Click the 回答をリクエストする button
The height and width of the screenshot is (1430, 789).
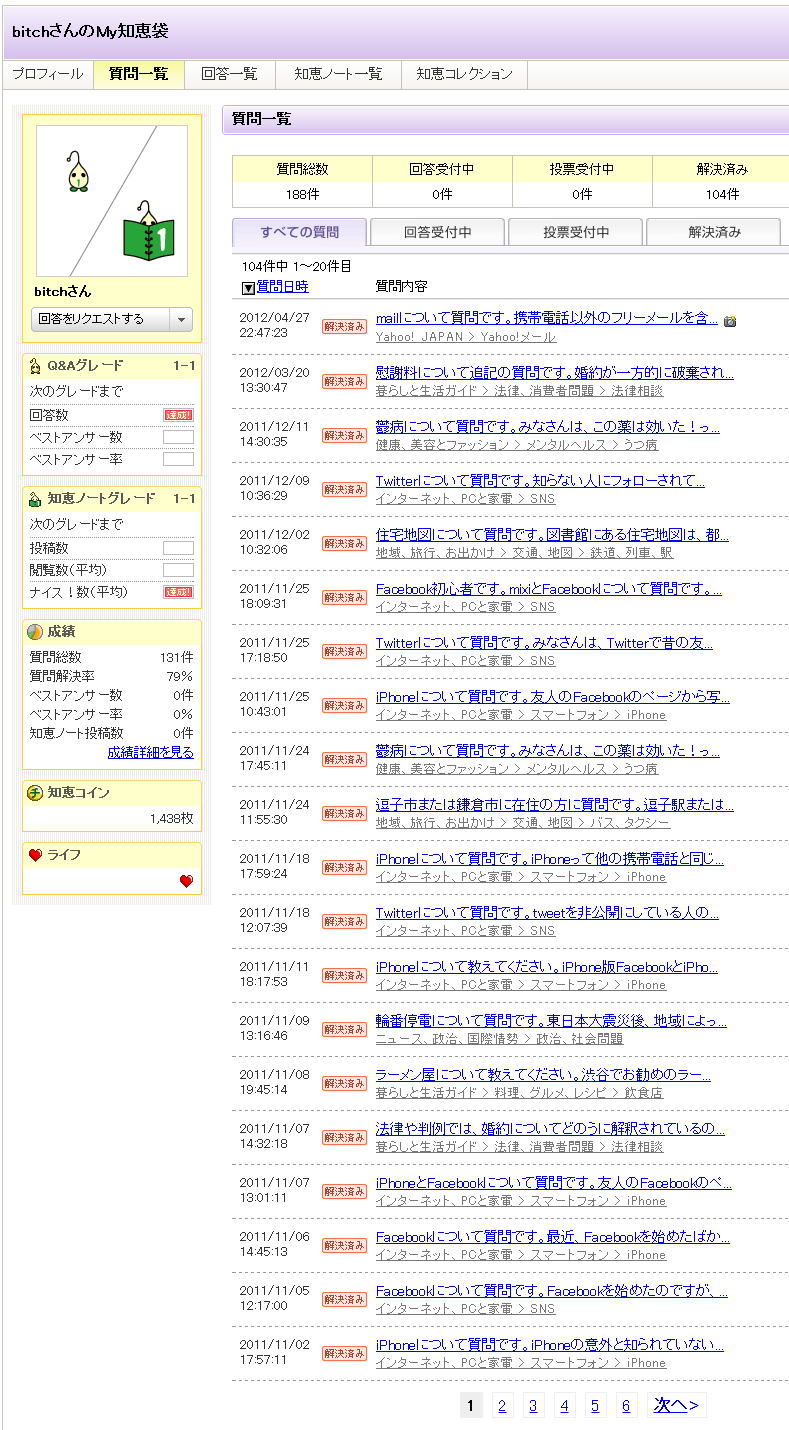tap(101, 319)
